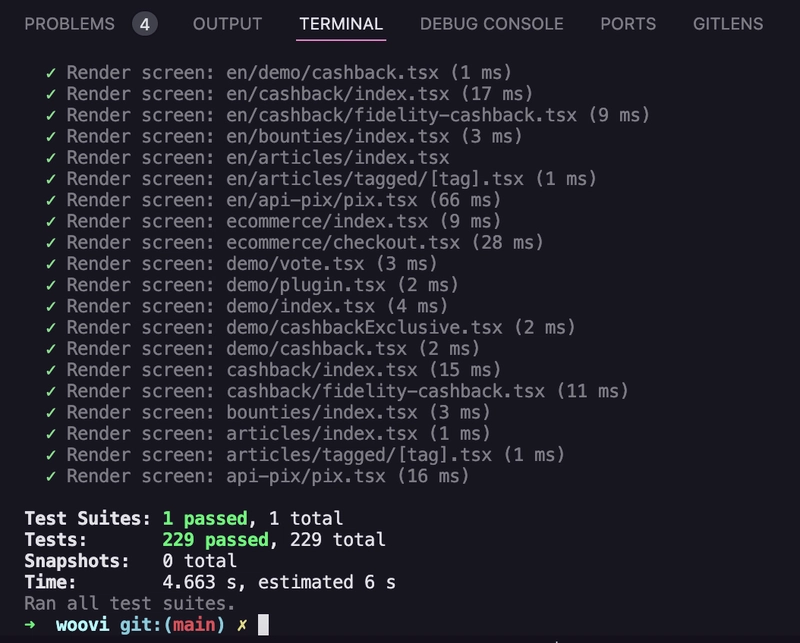This screenshot has height=643, width=800.
Task: Click the en/demo/cashback.tsx test line
Action: (279, 72)
